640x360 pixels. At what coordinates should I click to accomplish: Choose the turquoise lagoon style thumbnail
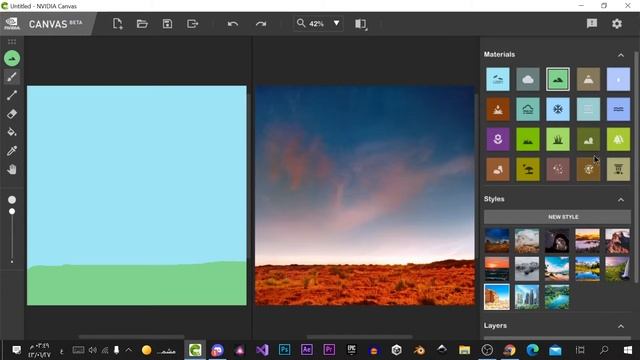pos(557,297)
